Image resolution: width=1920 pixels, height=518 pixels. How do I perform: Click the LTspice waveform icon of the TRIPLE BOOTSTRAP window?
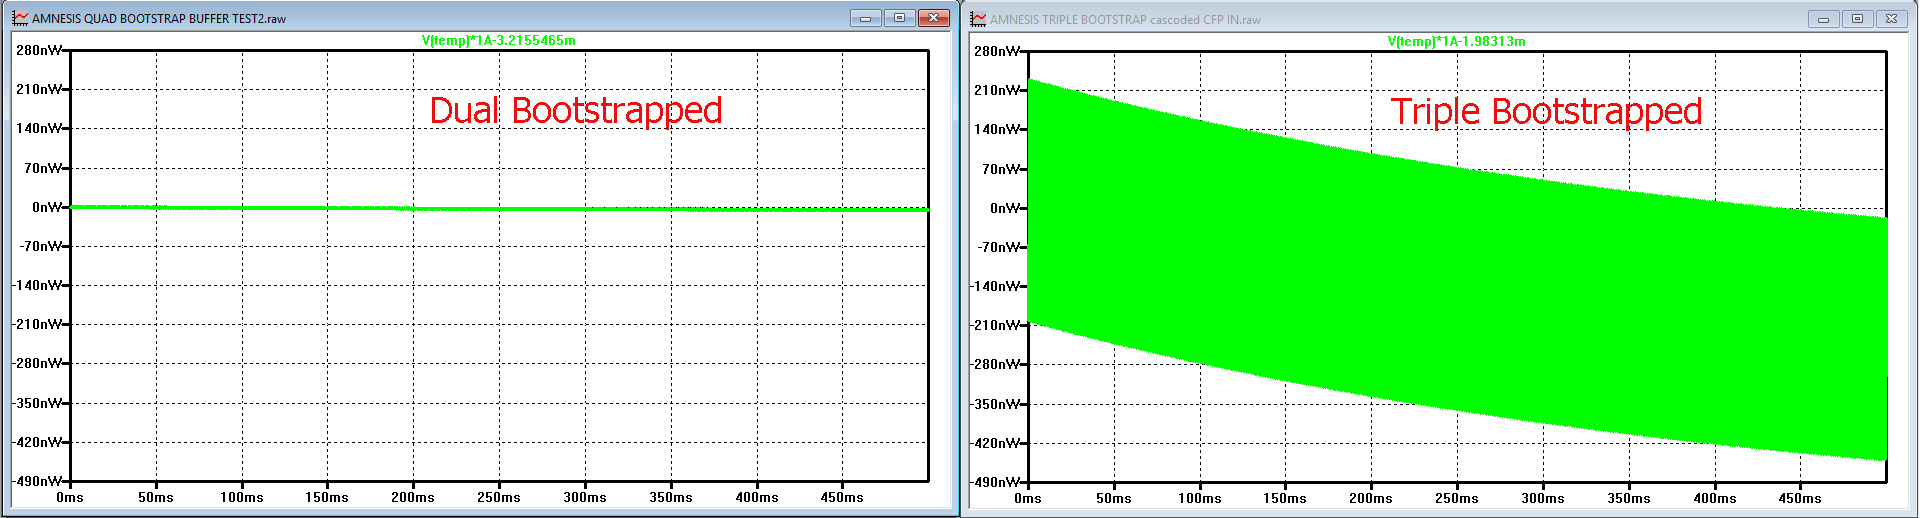tap(978, 18)
